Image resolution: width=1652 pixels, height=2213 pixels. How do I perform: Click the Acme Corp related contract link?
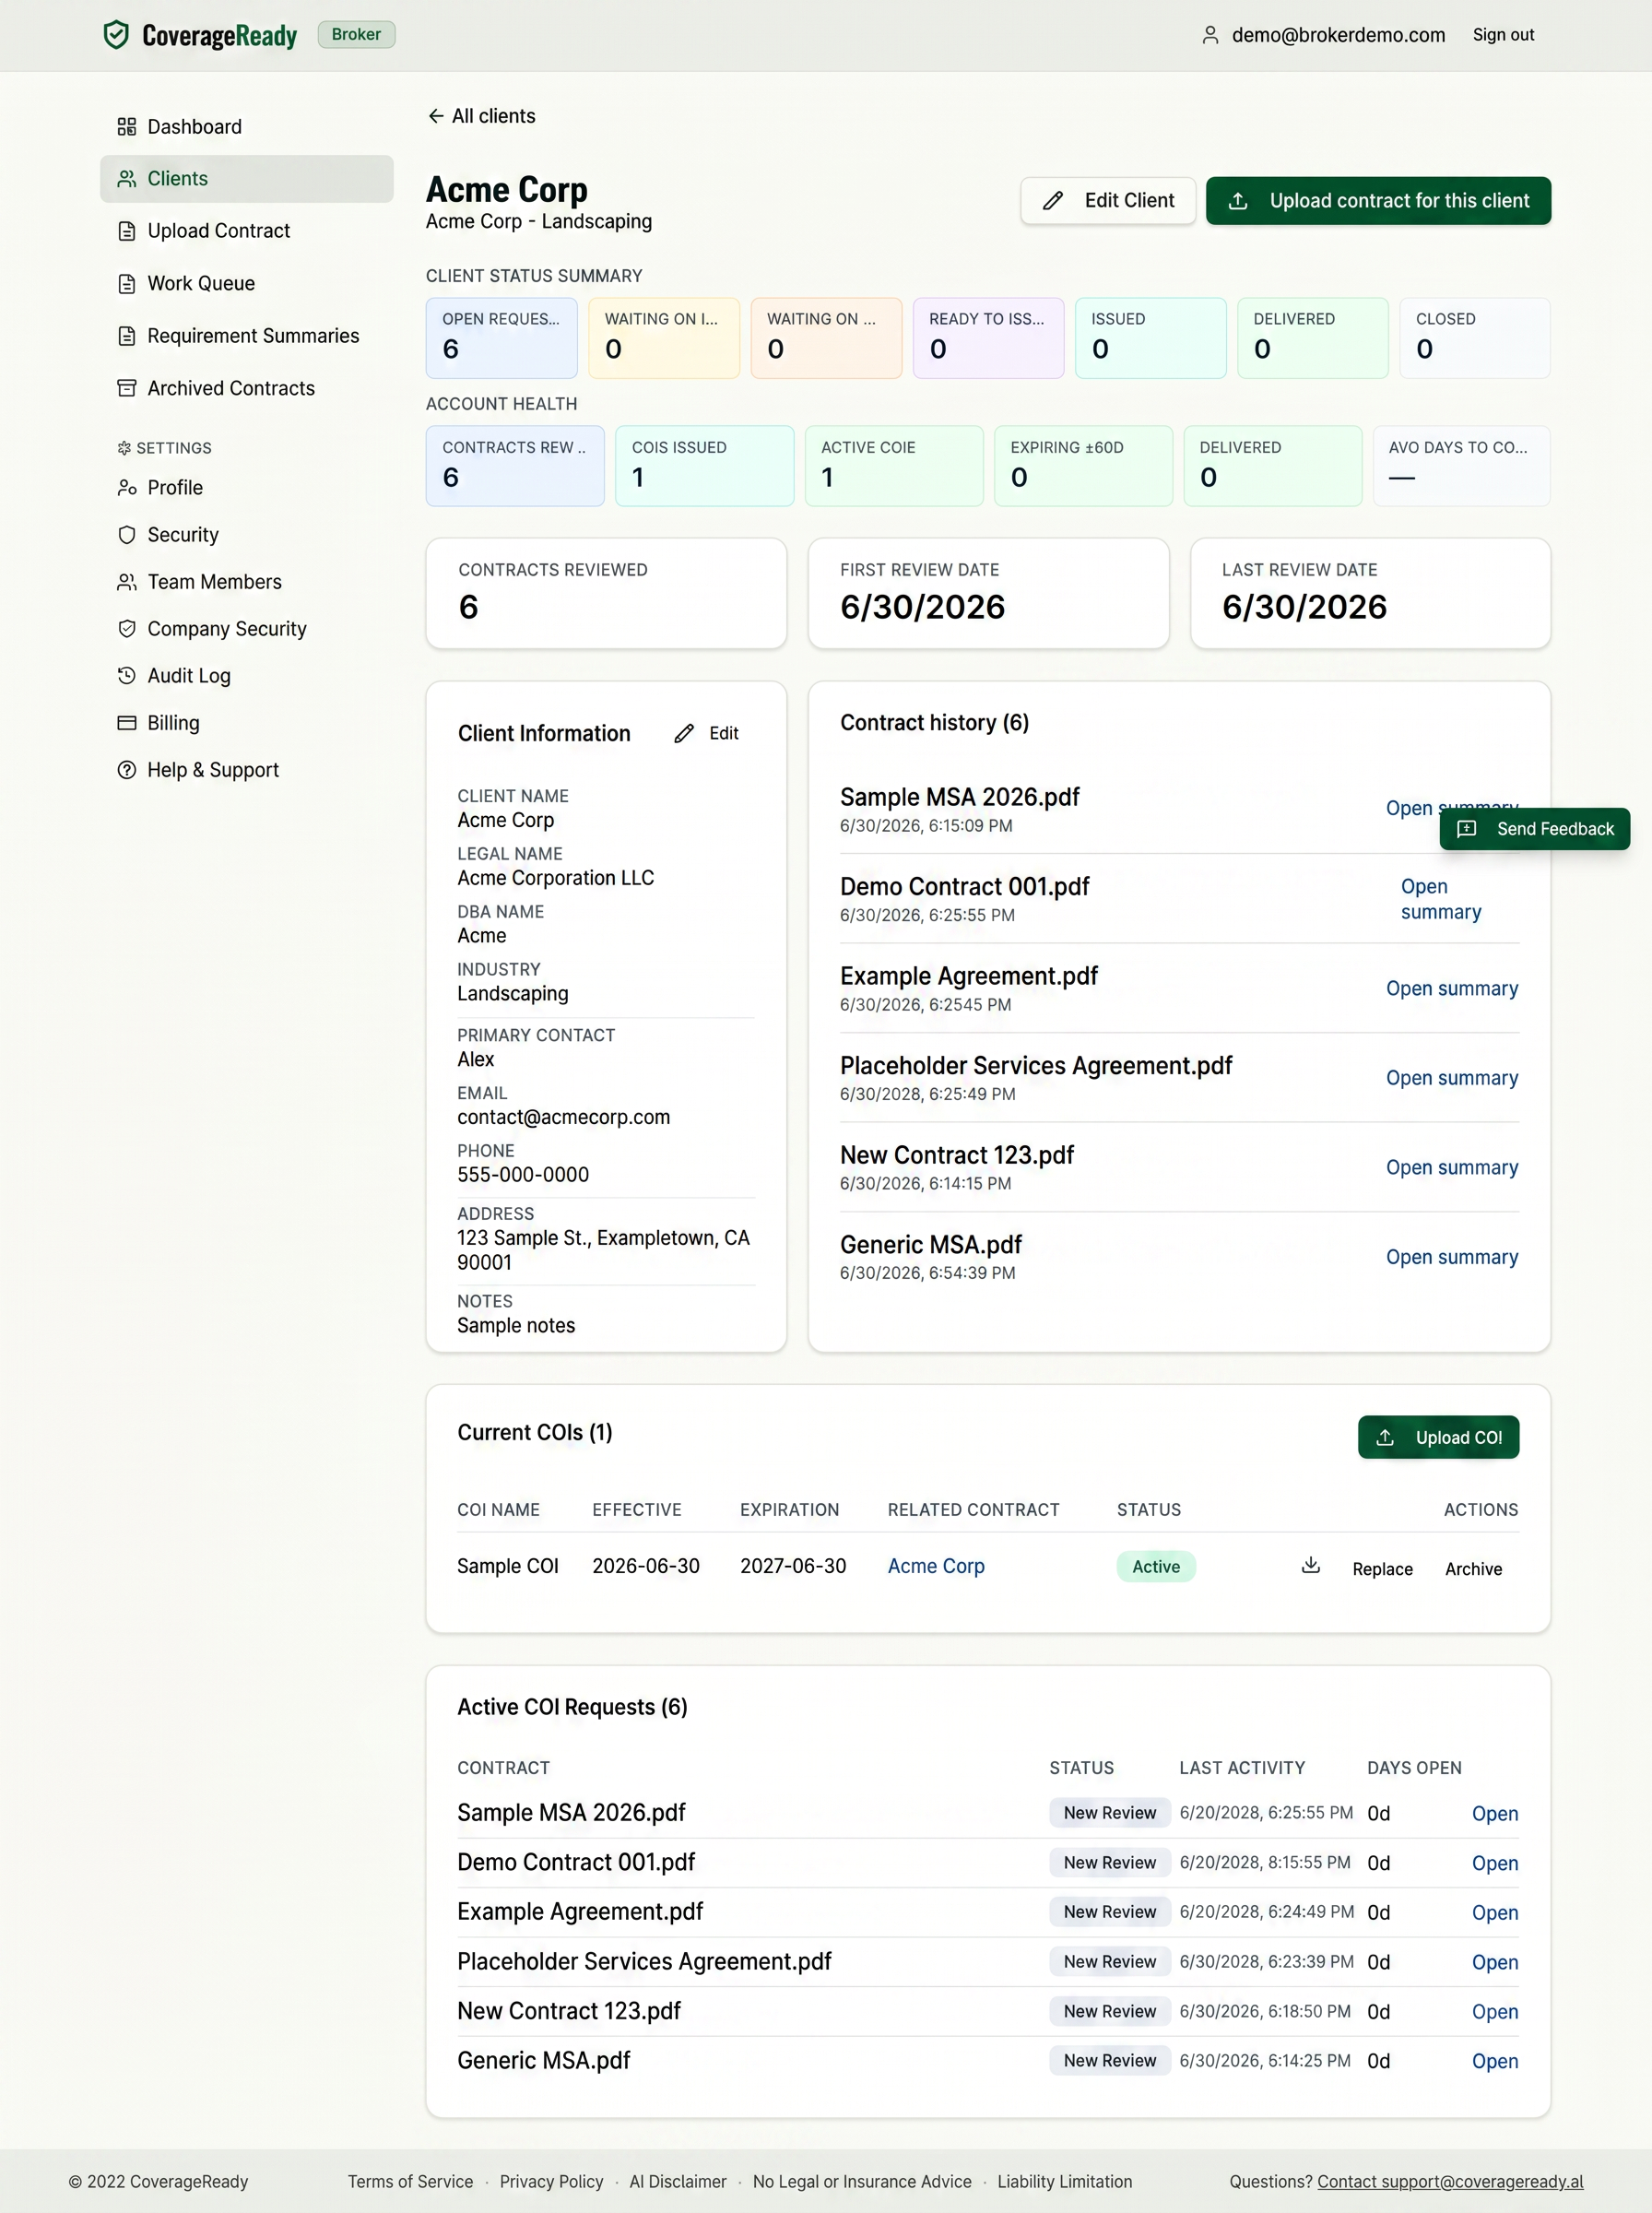(x=936, y=1566)
